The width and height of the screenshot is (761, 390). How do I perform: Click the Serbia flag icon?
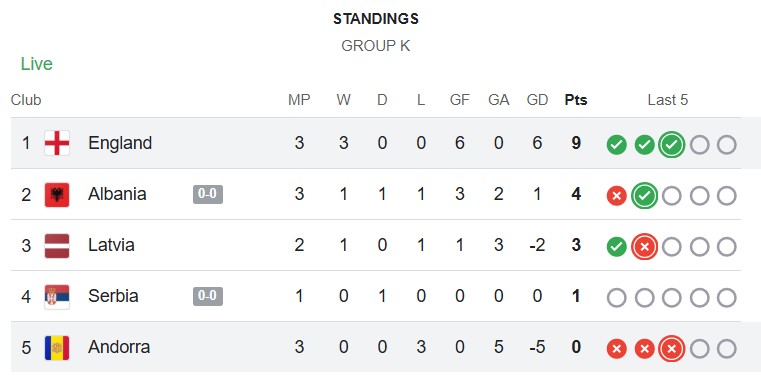57,296
